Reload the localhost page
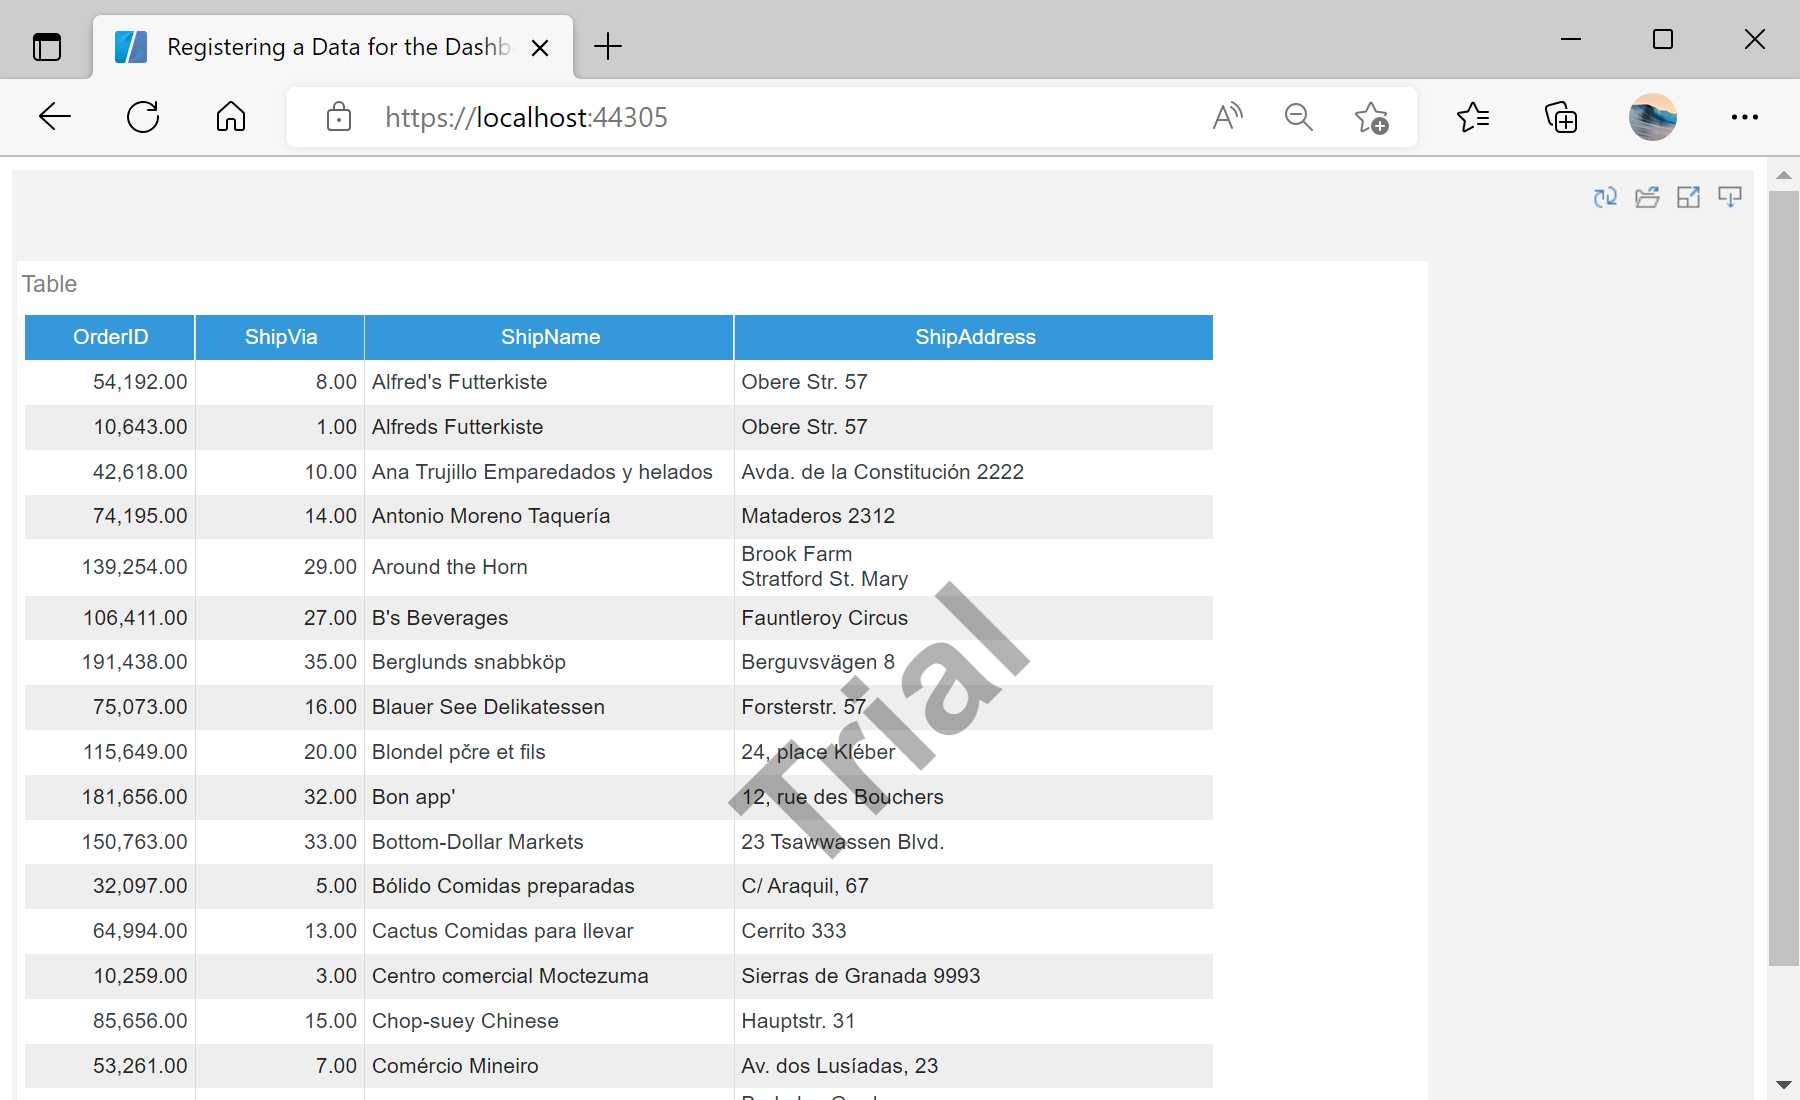The image size is (1800, 1100). click(143, 117)
